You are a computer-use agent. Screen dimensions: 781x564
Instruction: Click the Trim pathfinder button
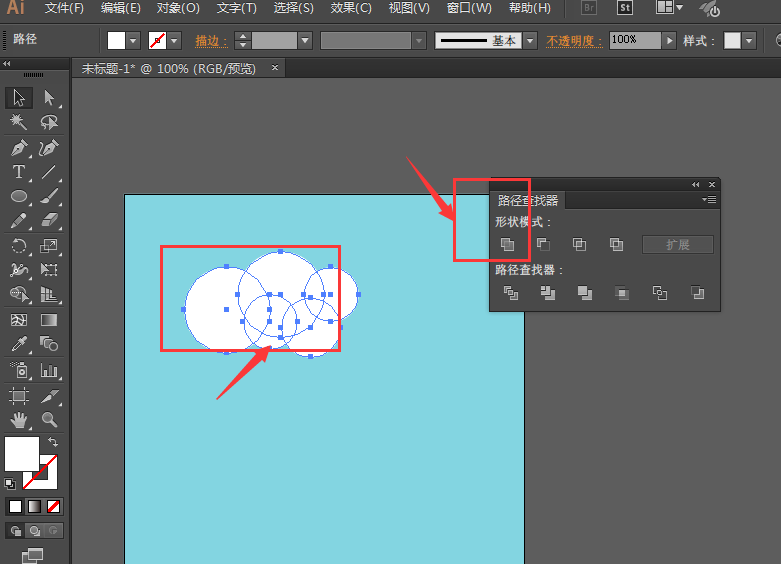coord(548,293)
